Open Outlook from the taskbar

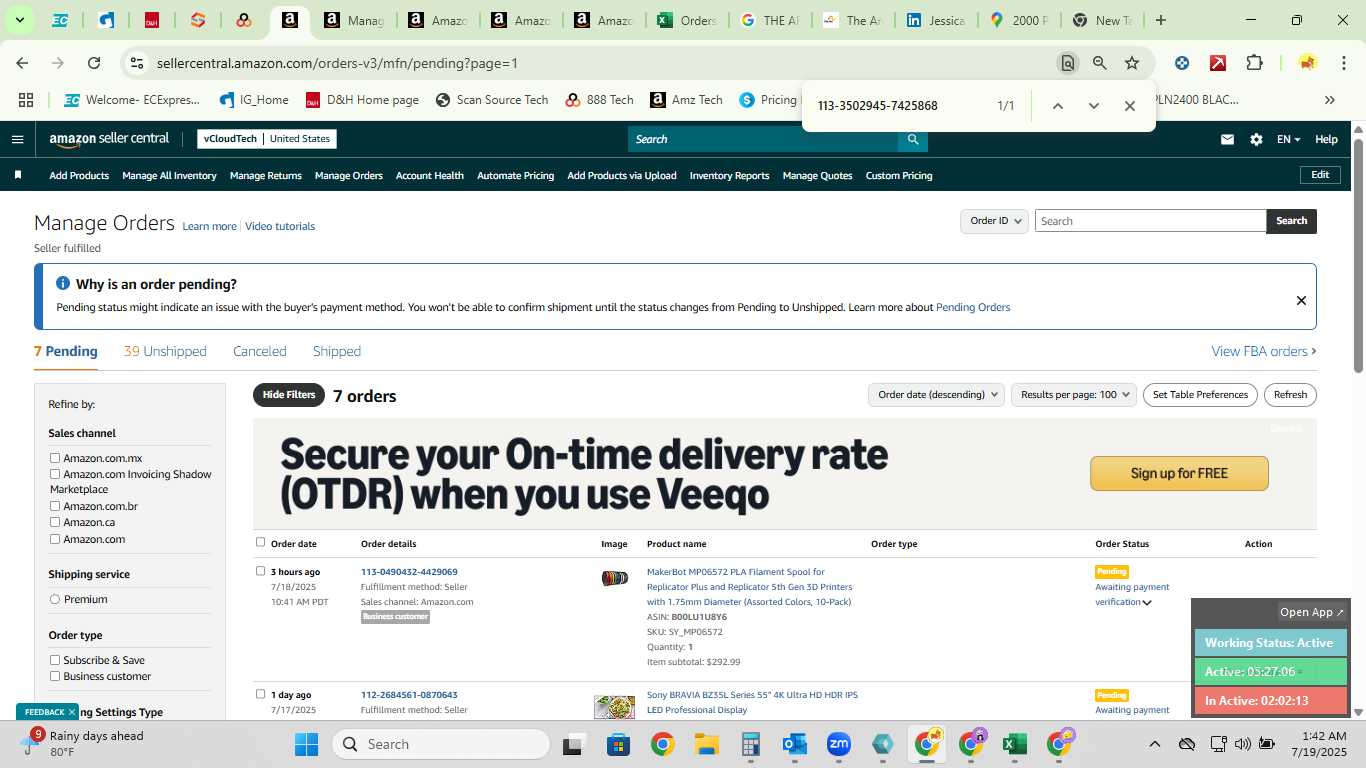795,744
